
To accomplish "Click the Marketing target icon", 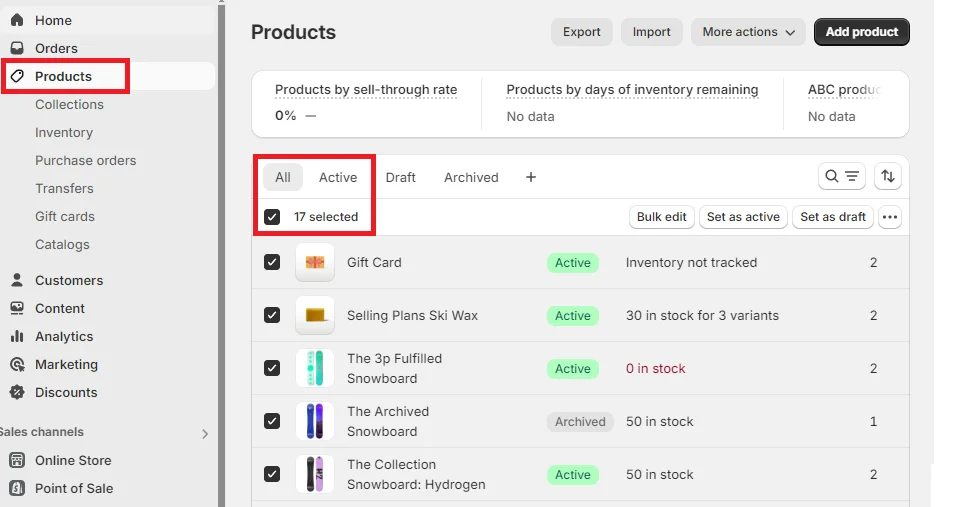I will [17, 365].
